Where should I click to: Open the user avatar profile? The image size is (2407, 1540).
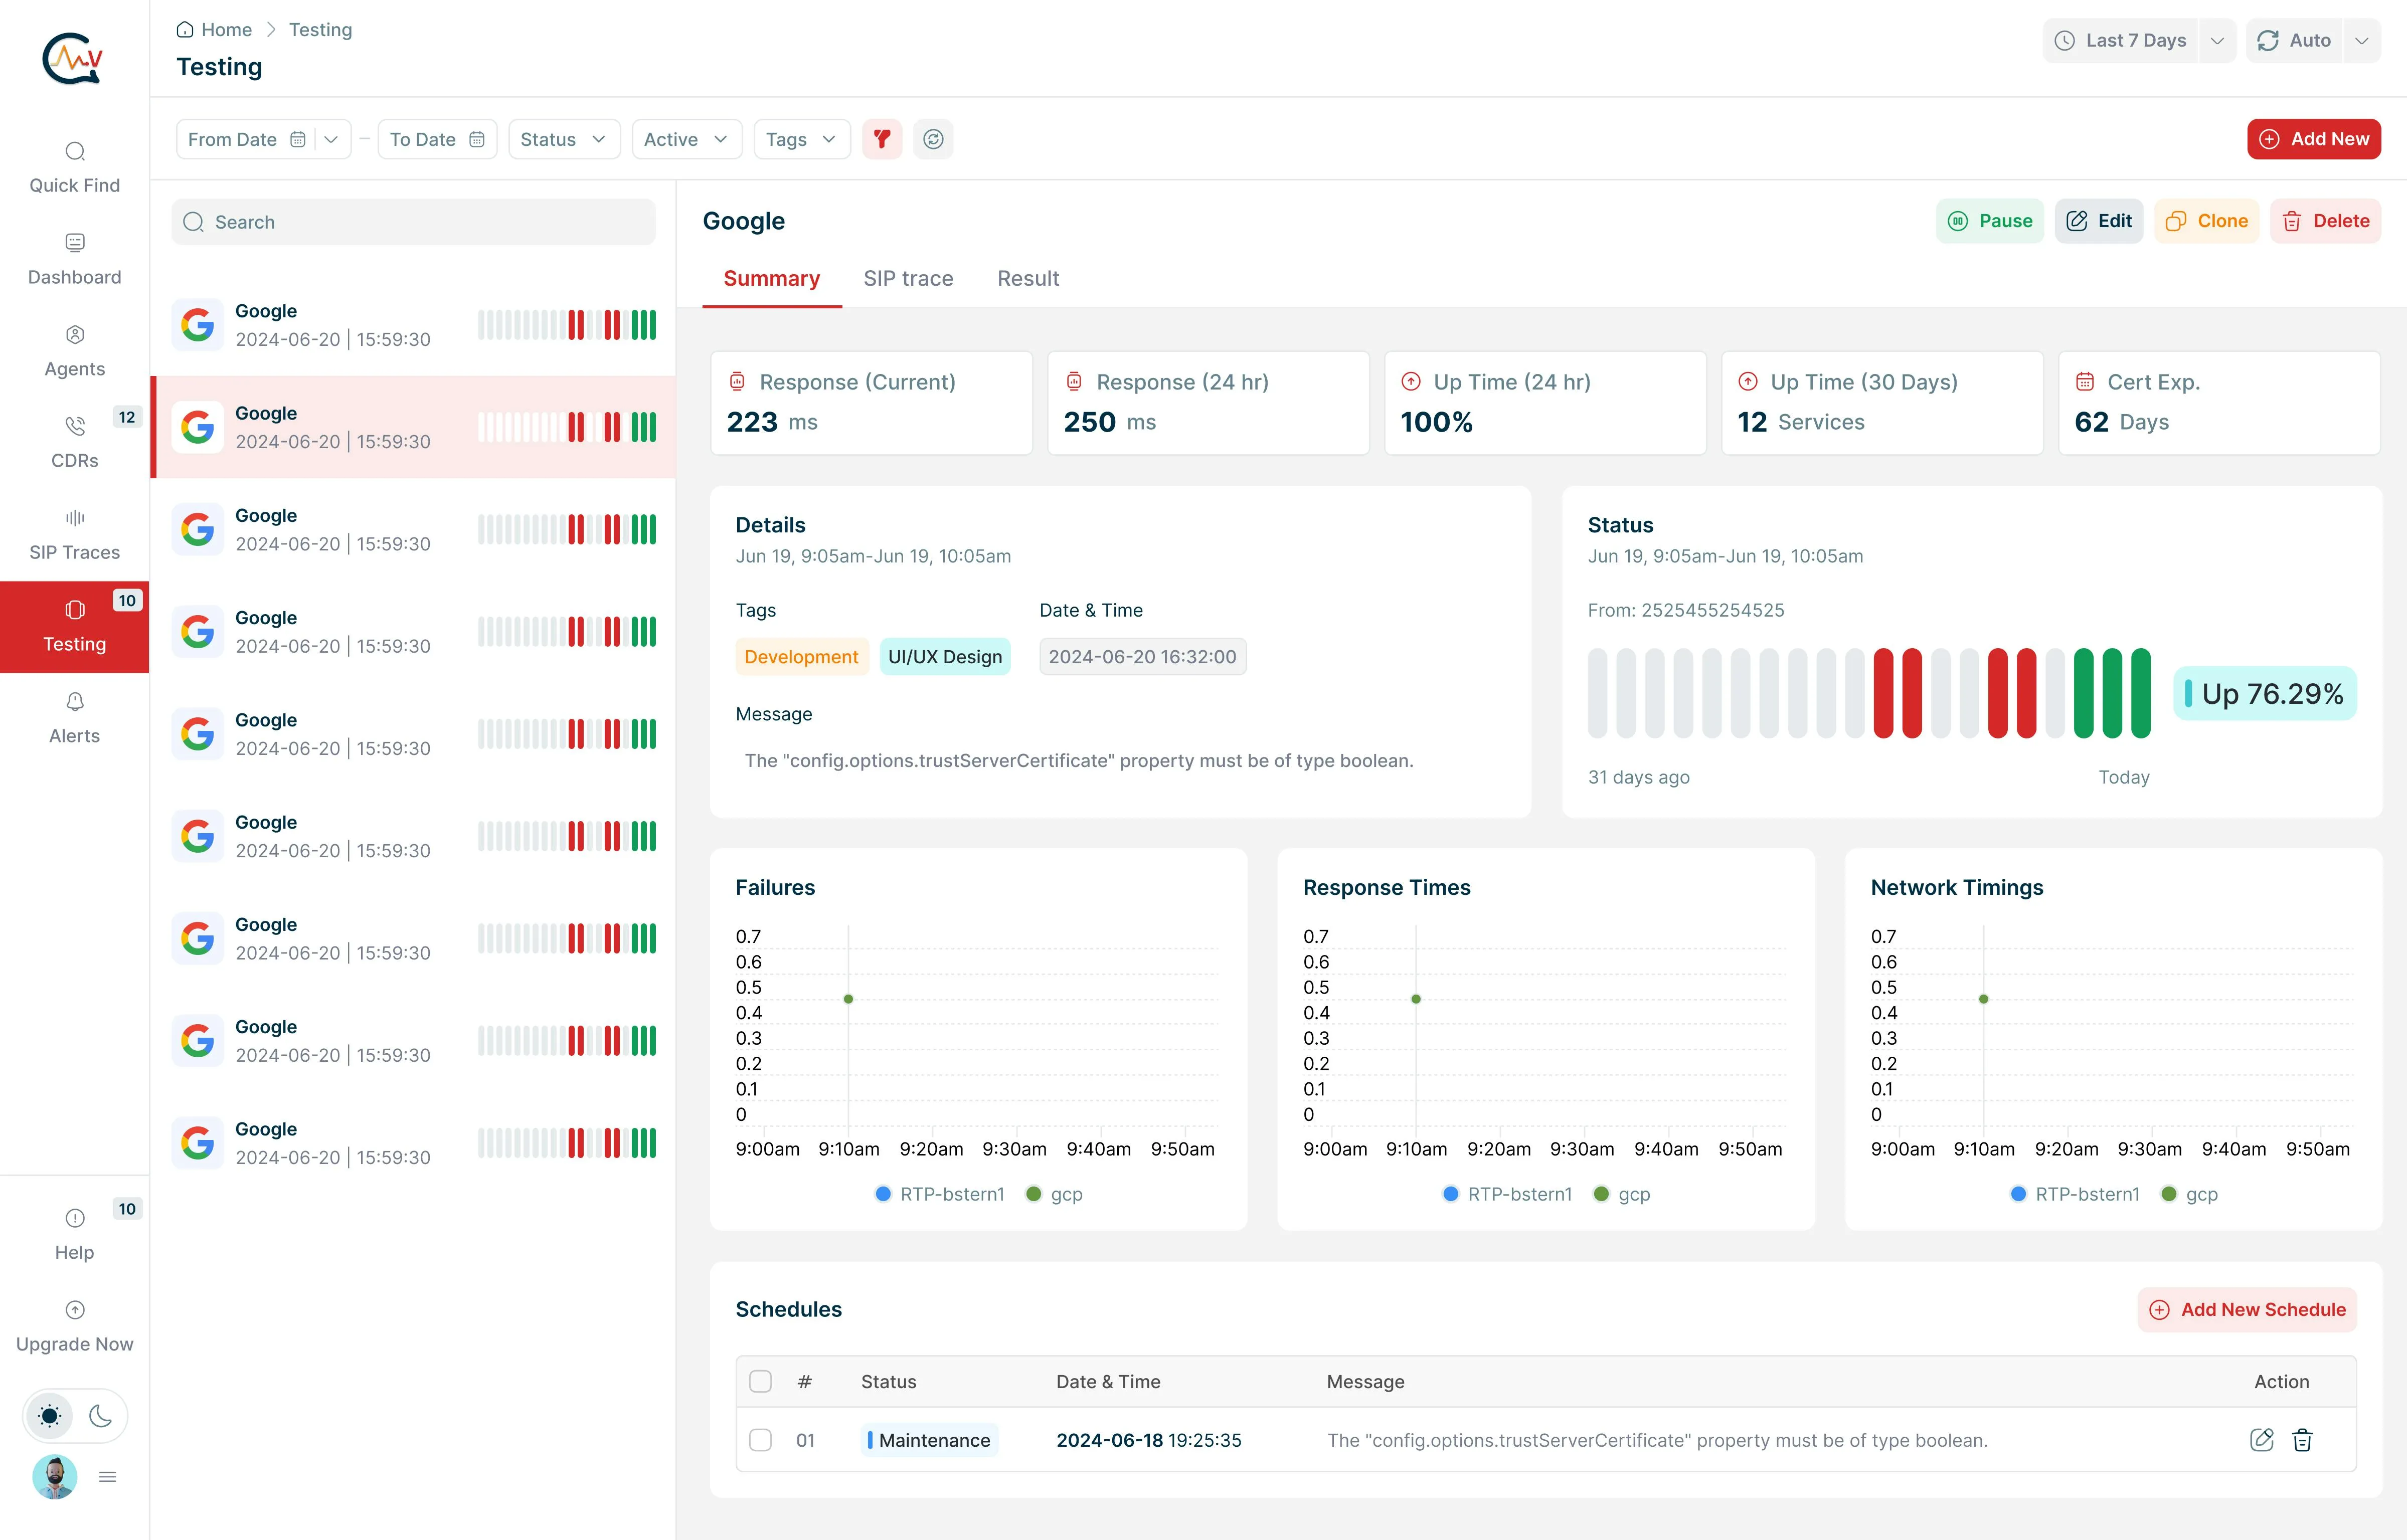pyautogui.click(x=54, y=1476)
